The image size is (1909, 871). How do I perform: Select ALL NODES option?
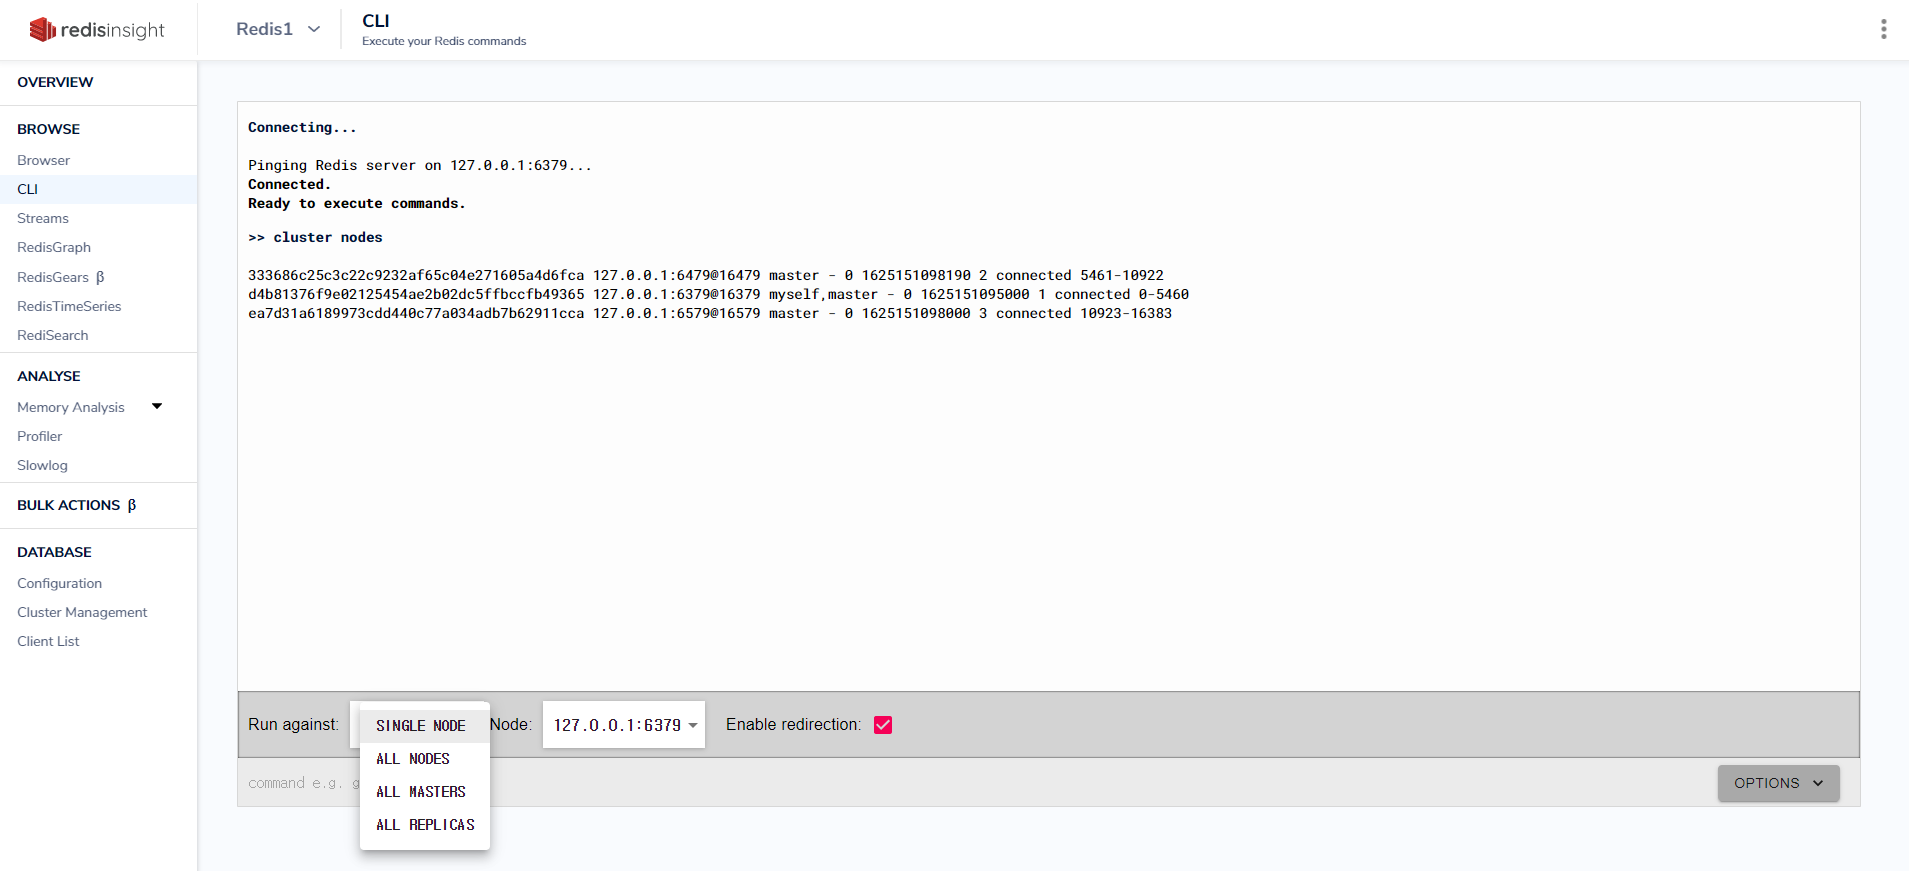click(425, 759)
